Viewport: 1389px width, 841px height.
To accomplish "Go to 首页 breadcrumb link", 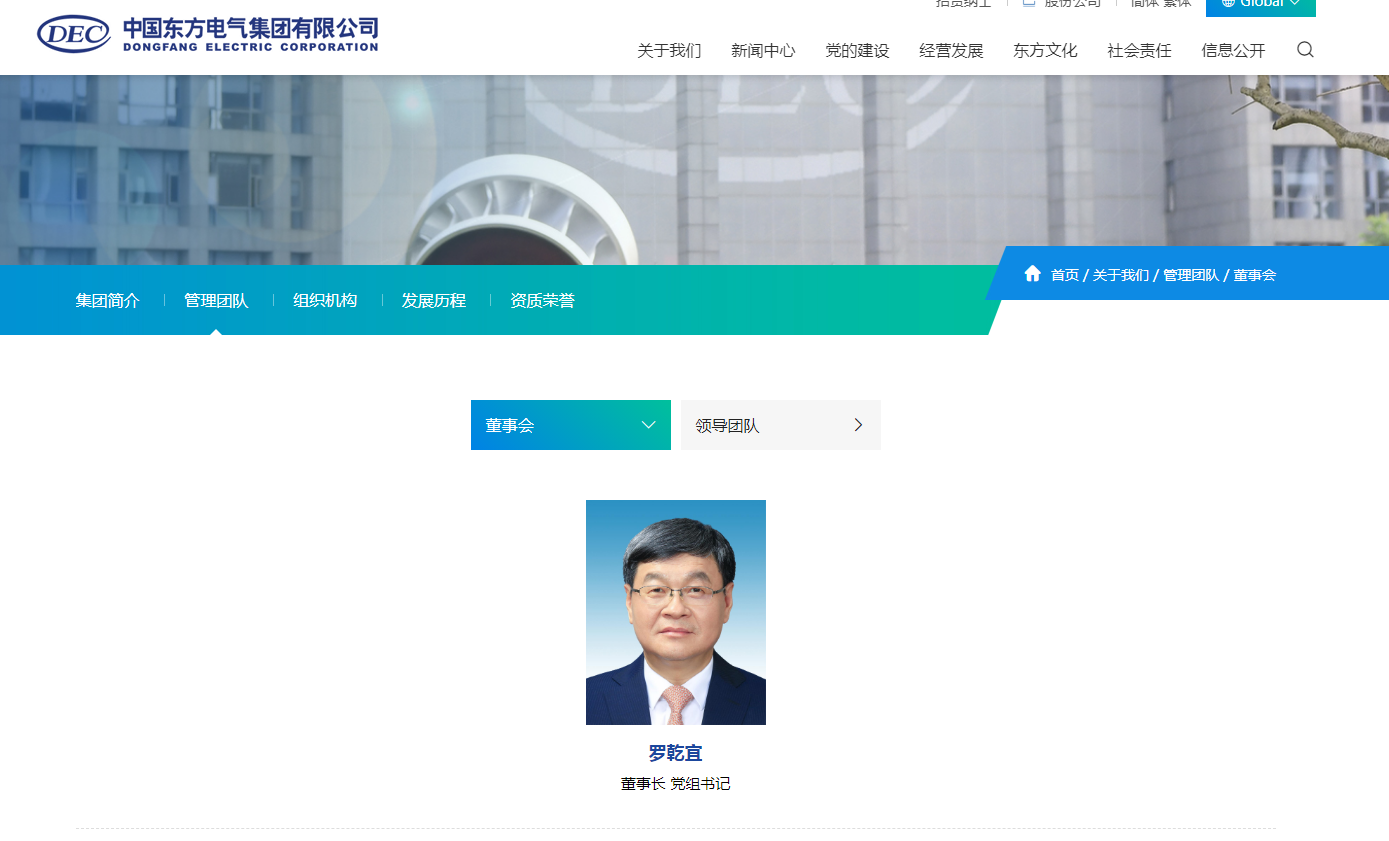I will point(1065,275).
